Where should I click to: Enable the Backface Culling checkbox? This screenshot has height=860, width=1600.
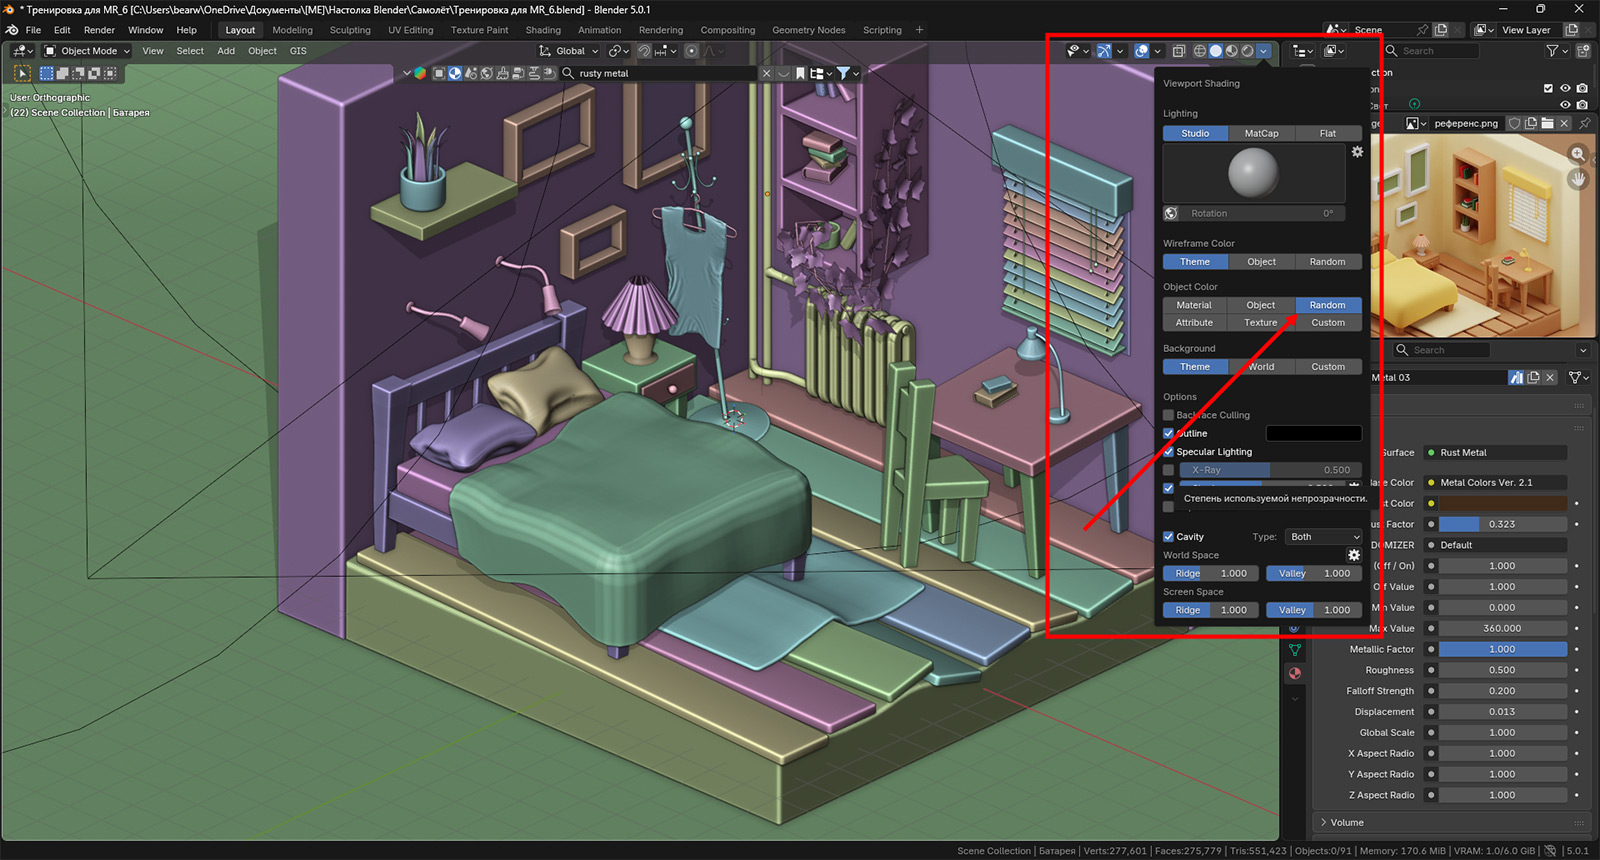pyautogui.click(x=1168, y=415)
